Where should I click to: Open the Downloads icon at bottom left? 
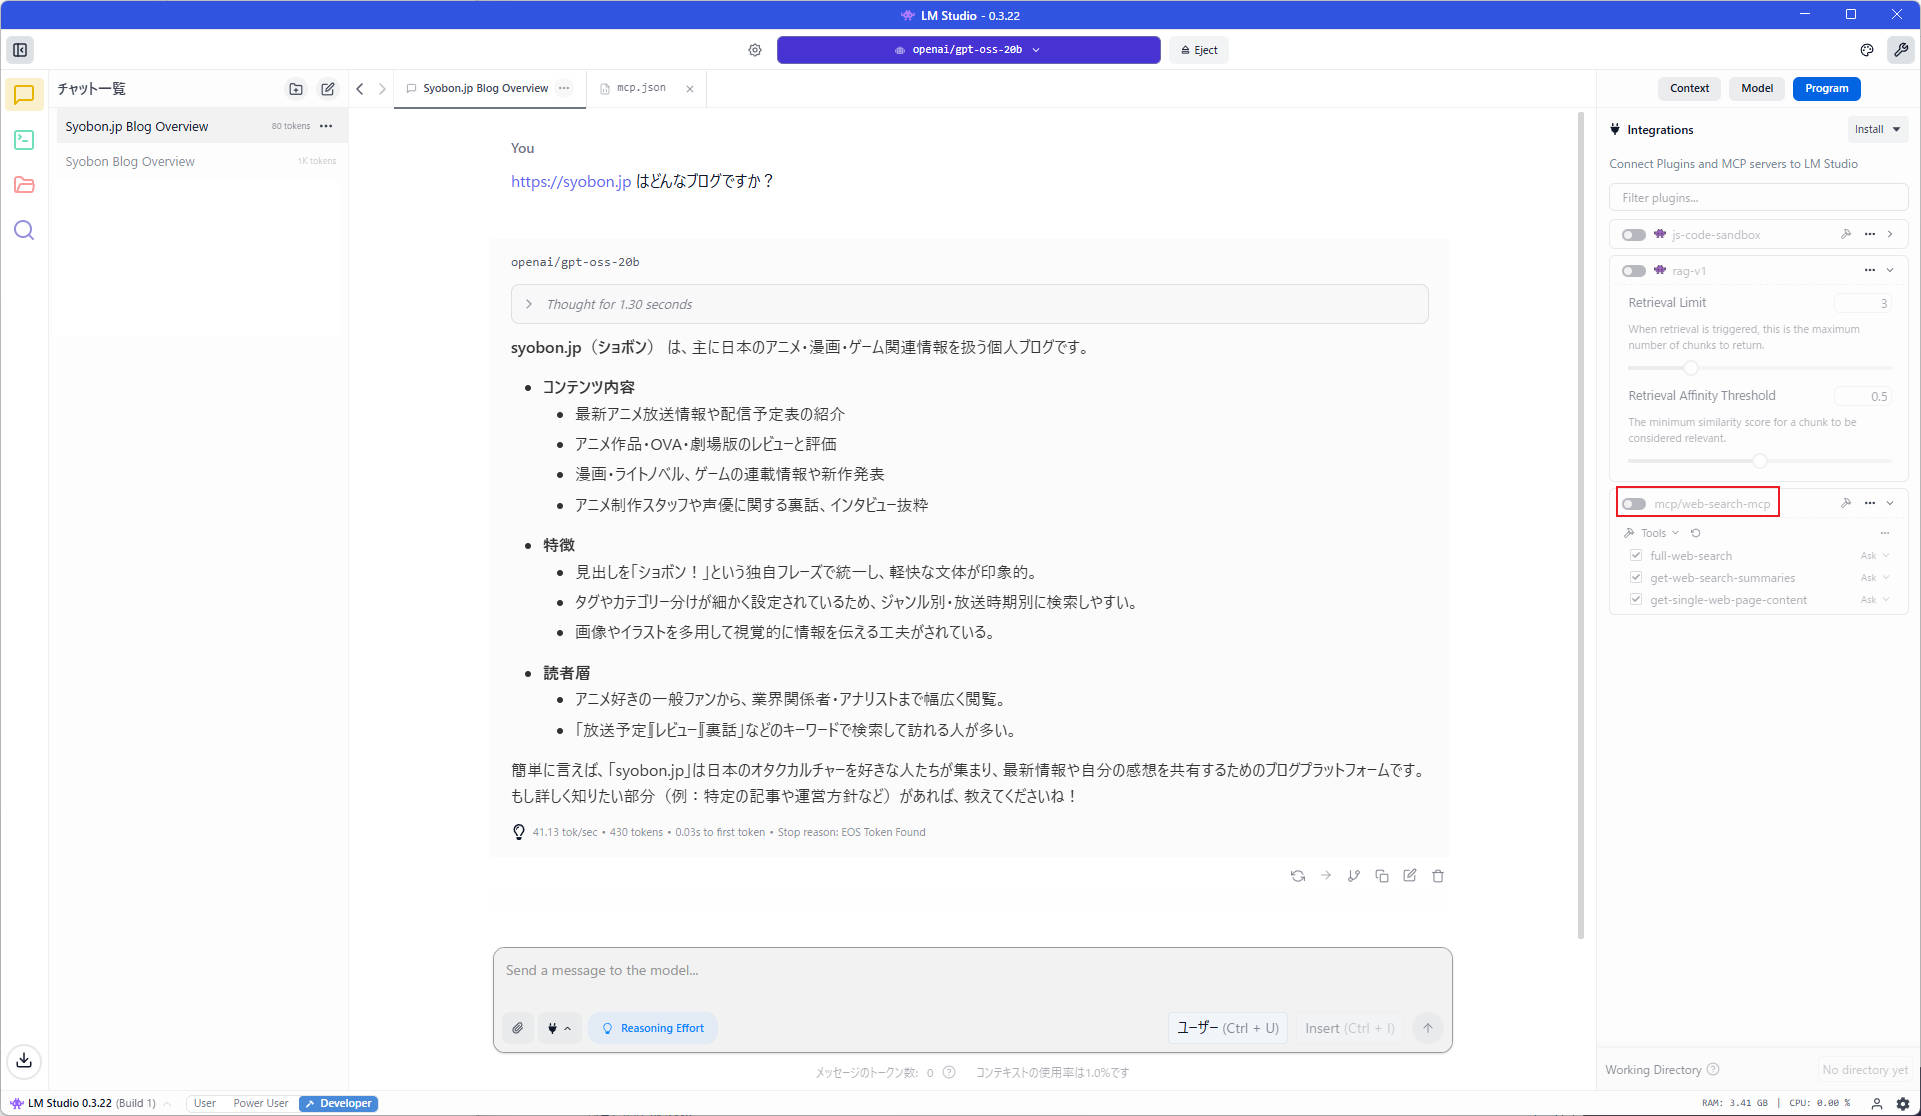coord(24,1061)
